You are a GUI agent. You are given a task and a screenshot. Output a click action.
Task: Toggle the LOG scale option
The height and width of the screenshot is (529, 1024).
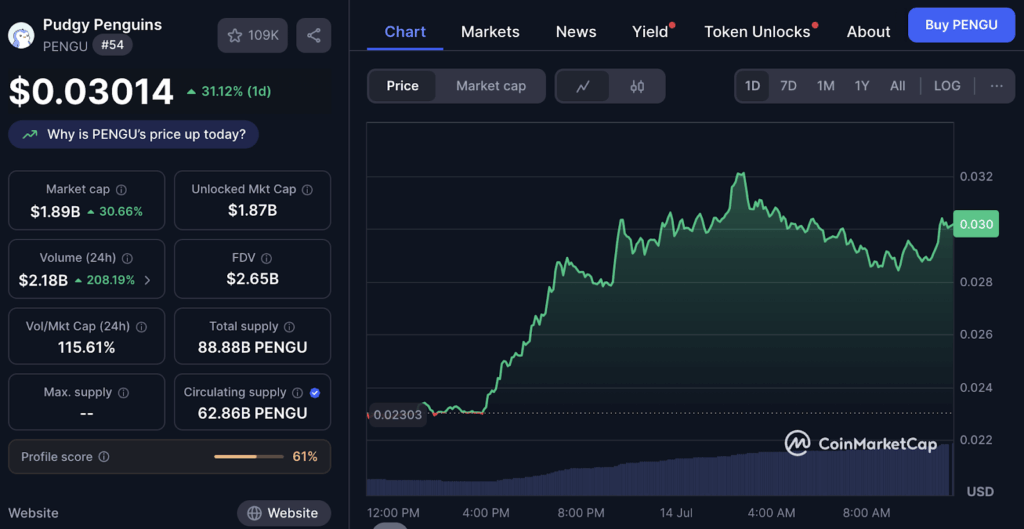pos(946,86)
